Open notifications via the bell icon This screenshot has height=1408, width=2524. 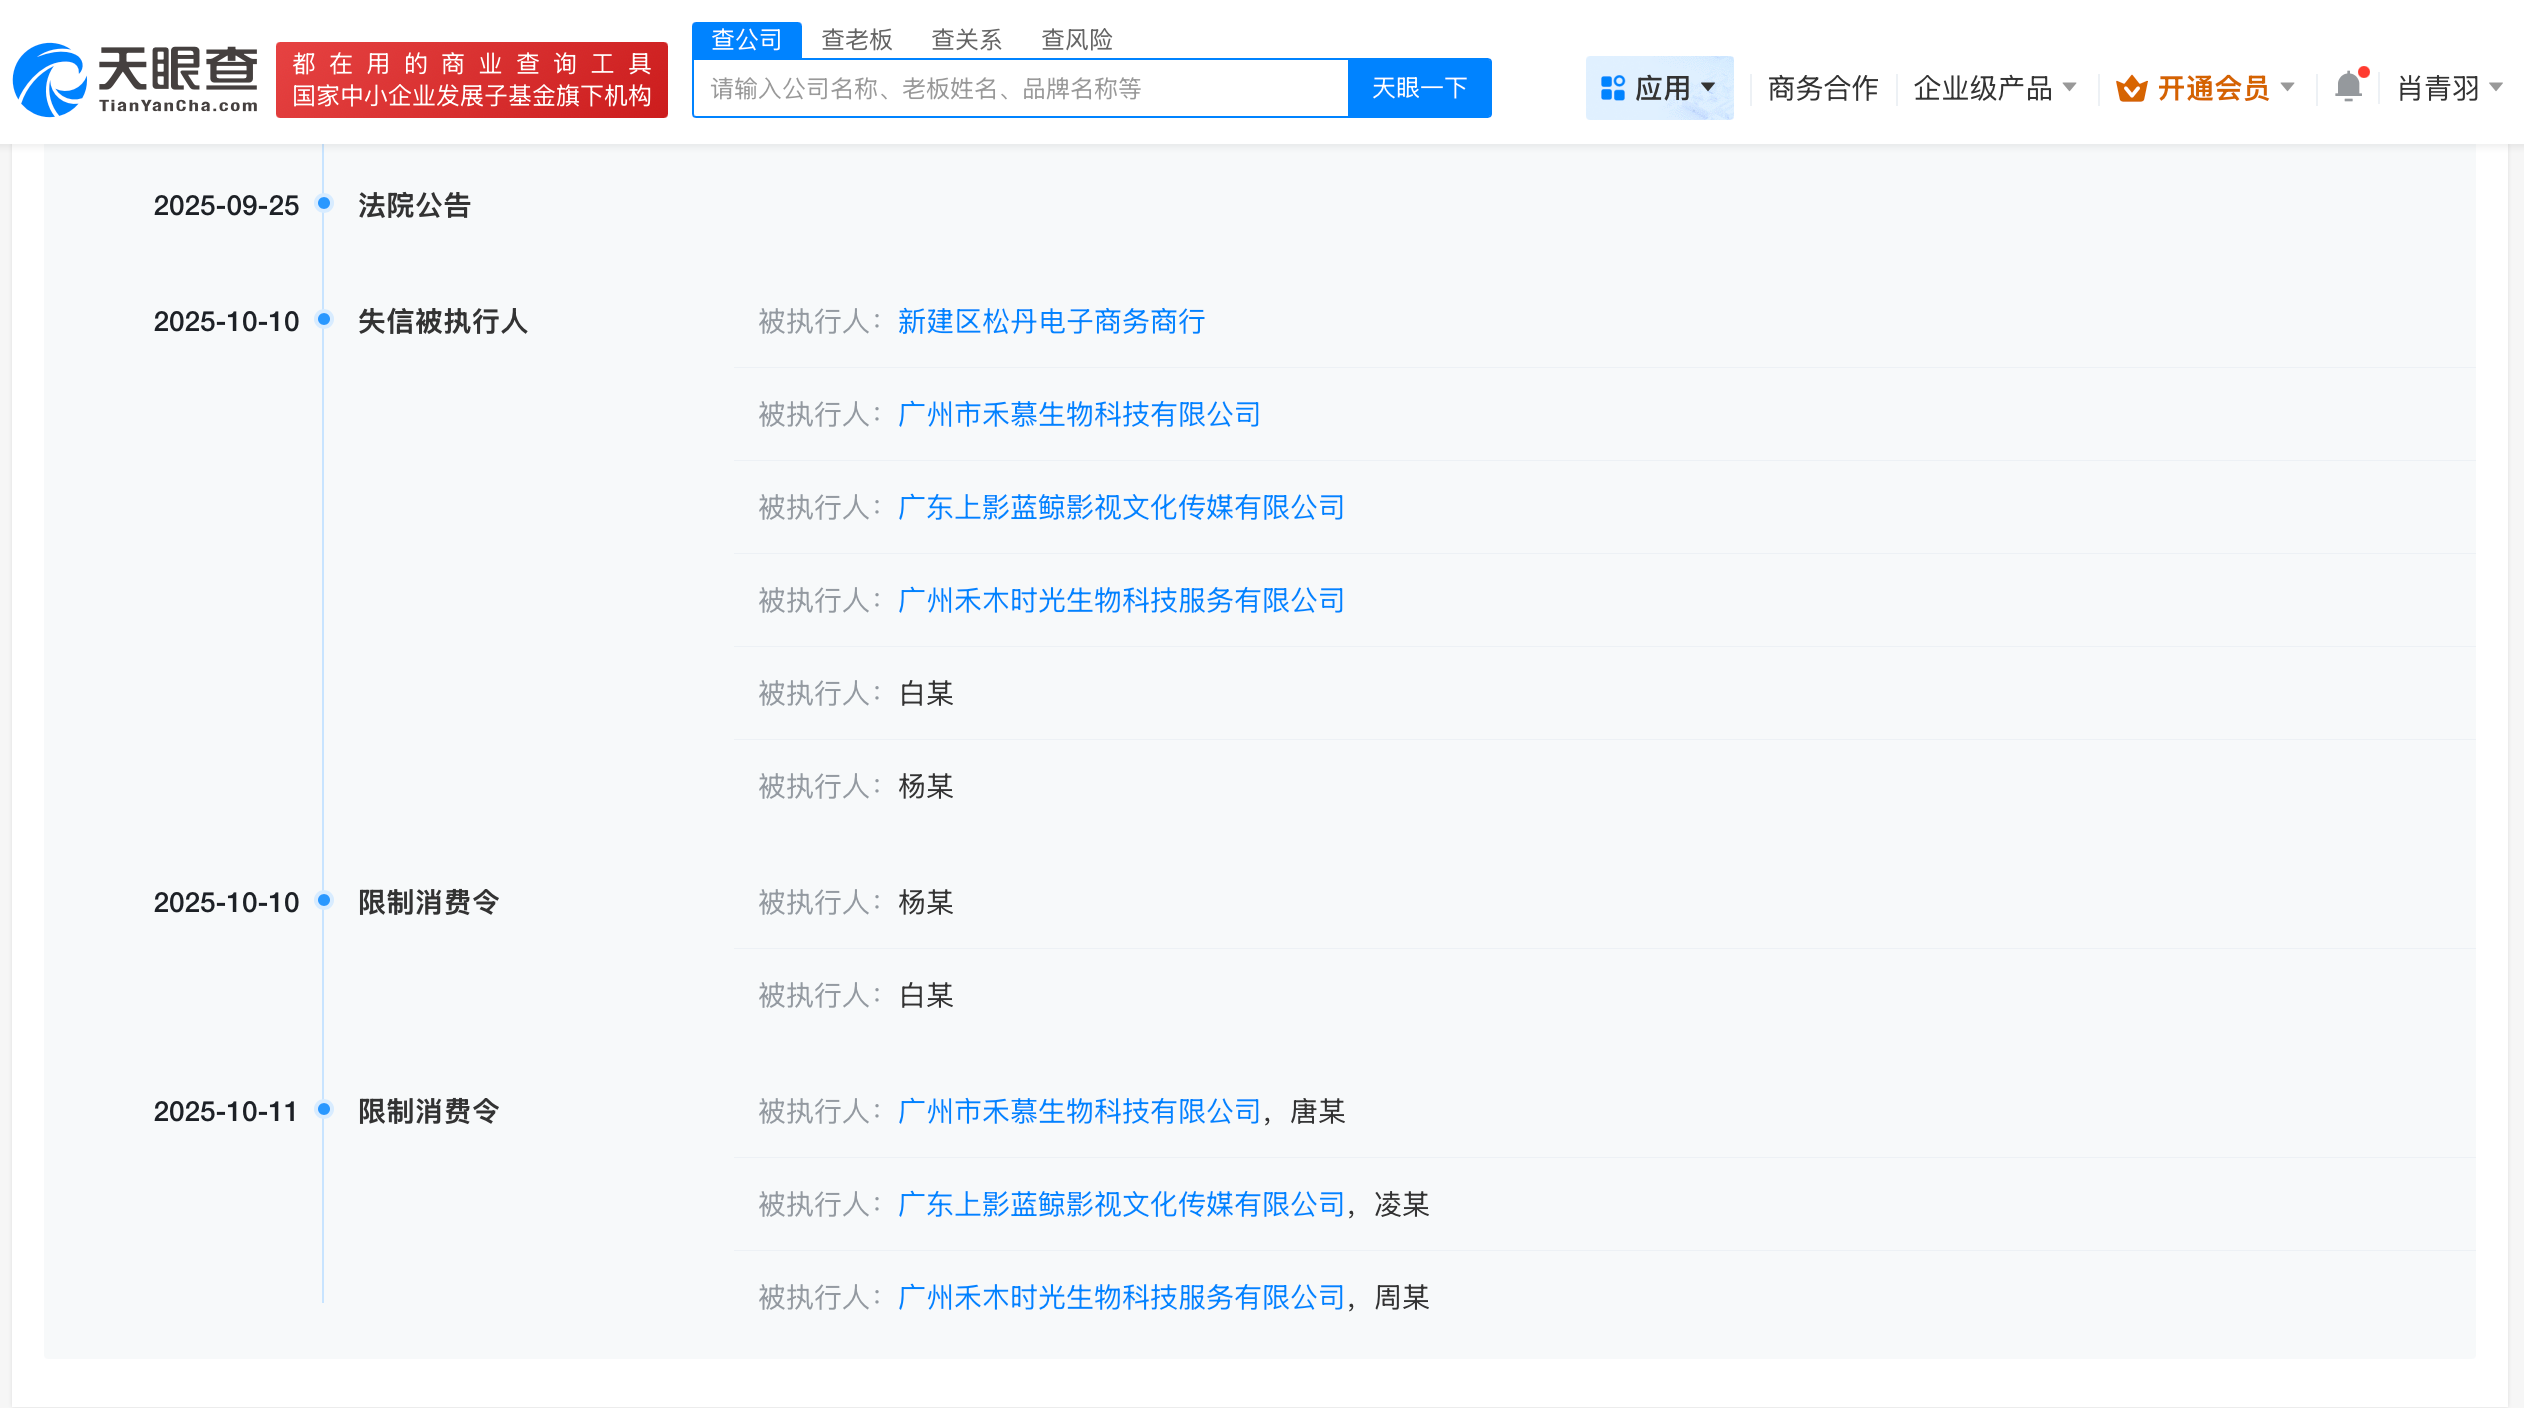2348,88
